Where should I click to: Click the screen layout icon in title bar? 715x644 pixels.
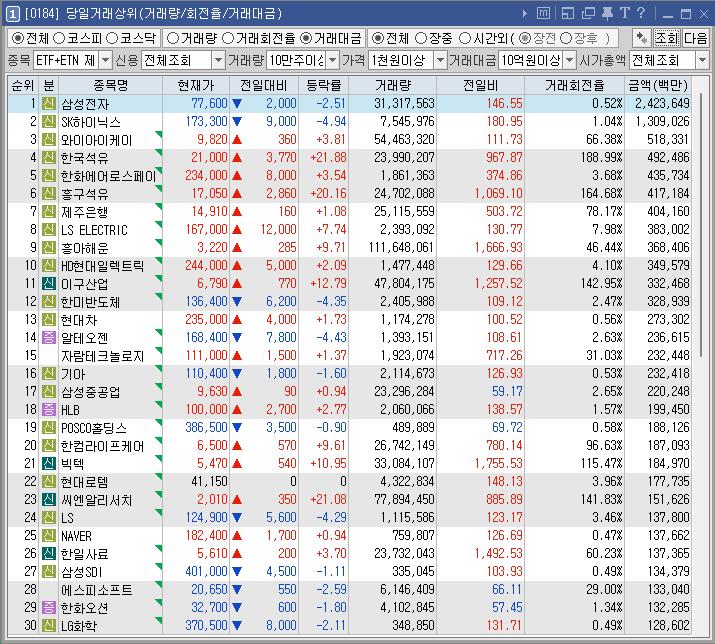[x=568, y=13]
